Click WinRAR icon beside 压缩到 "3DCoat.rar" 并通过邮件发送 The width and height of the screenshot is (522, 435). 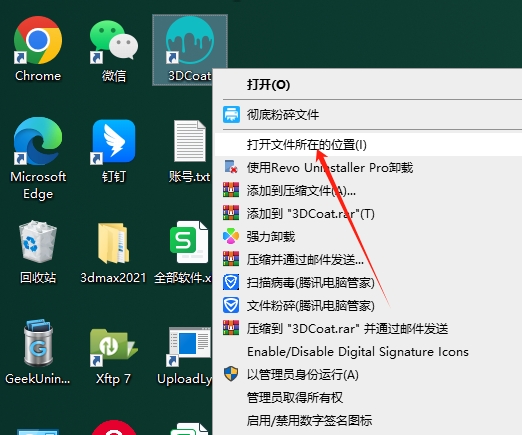[x=231, y=328]
